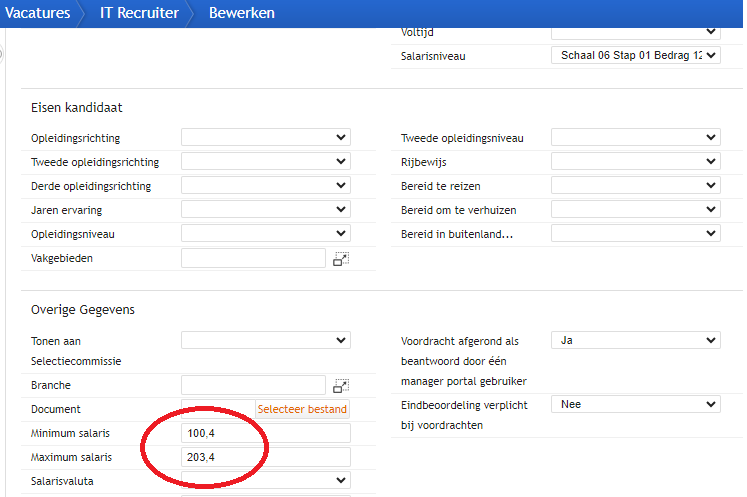Open the Rijbewijs dropdown
Screen dimensions: 747x497
[636, 161]
